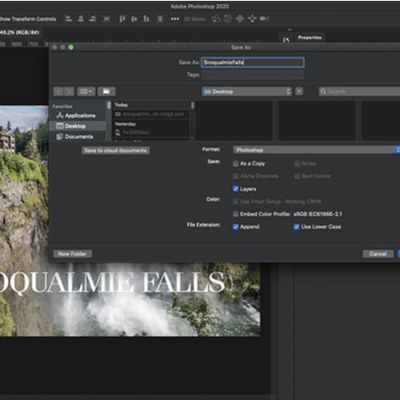Select the 3D orbit camera icon
400x400 pixels.
coord(216,19)
